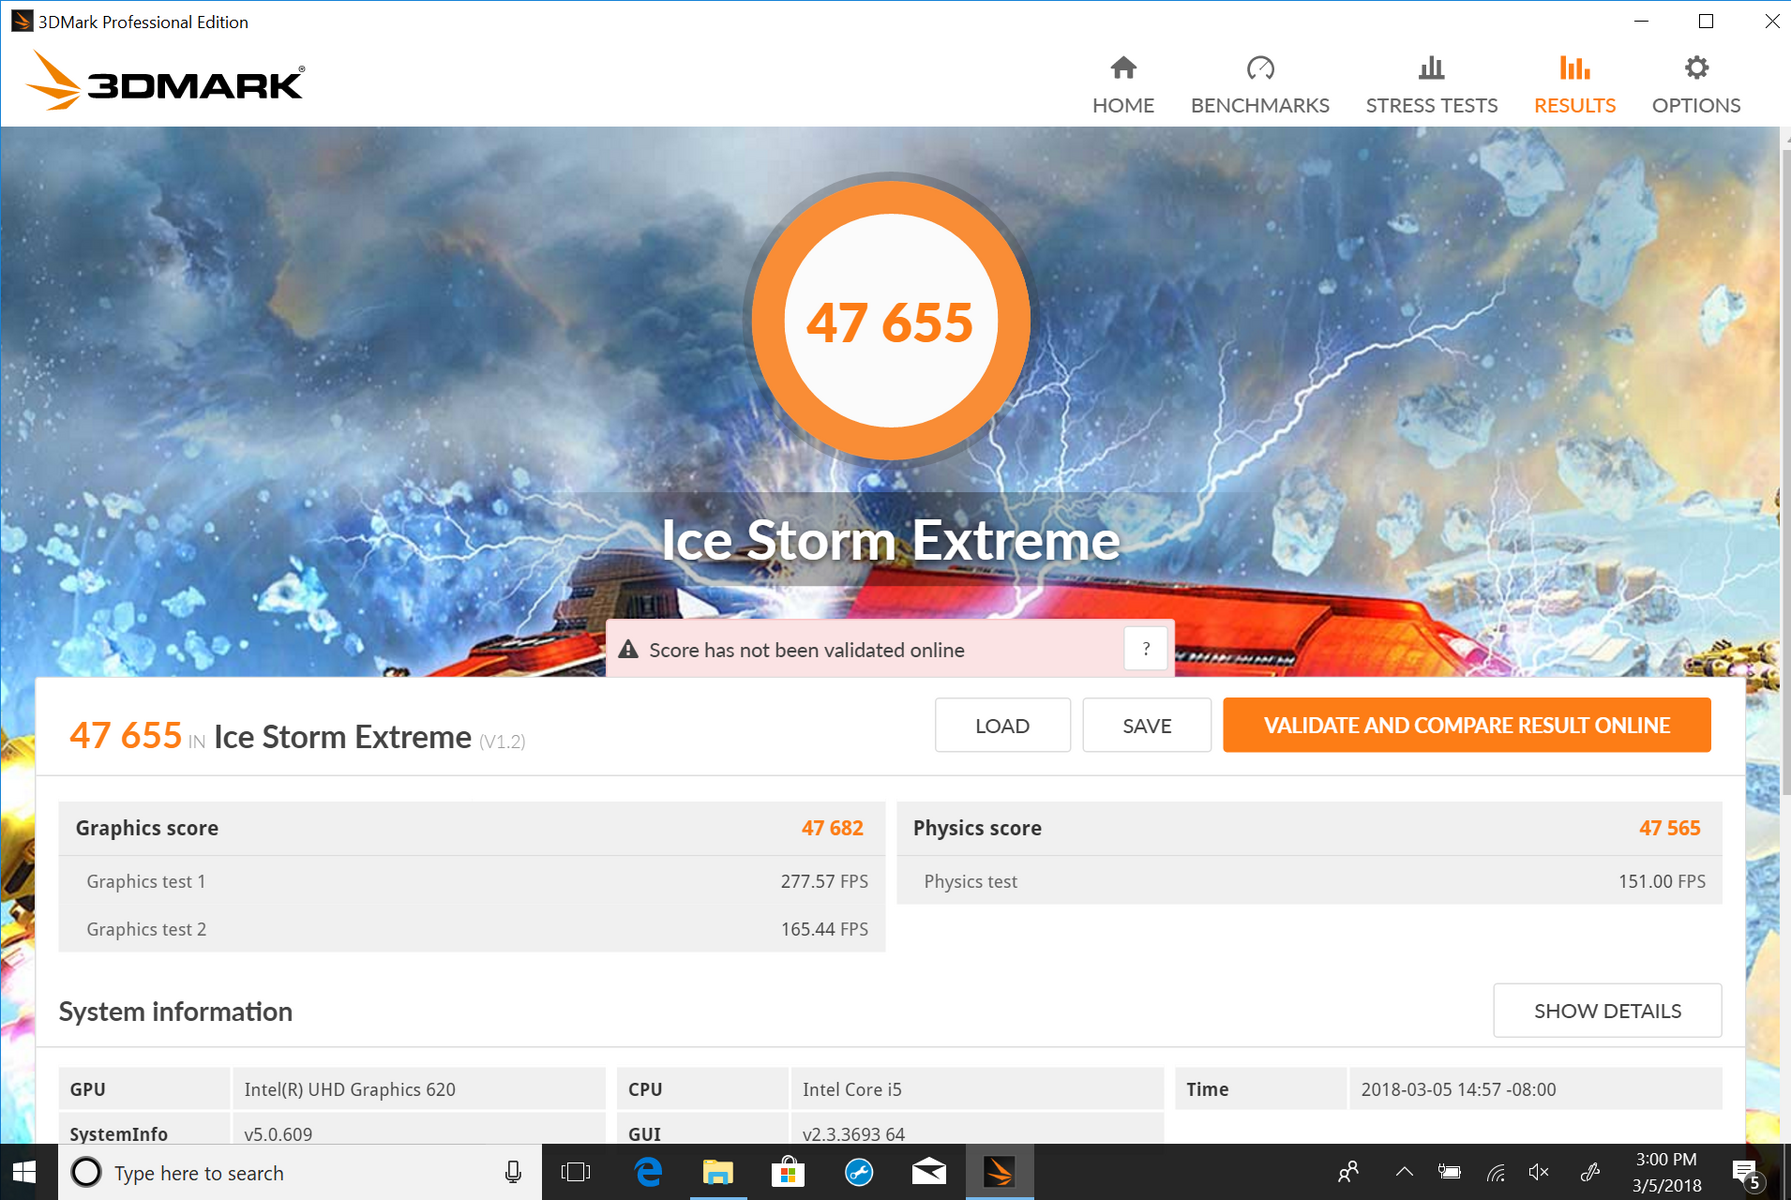Click the blue round app icon in taskbar

859,1172
